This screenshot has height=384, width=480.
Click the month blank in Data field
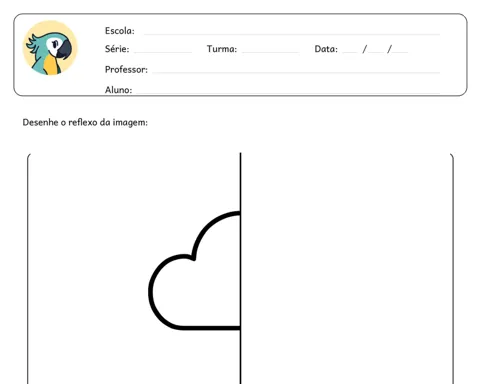pyautogui.click(x=376, y=52)
